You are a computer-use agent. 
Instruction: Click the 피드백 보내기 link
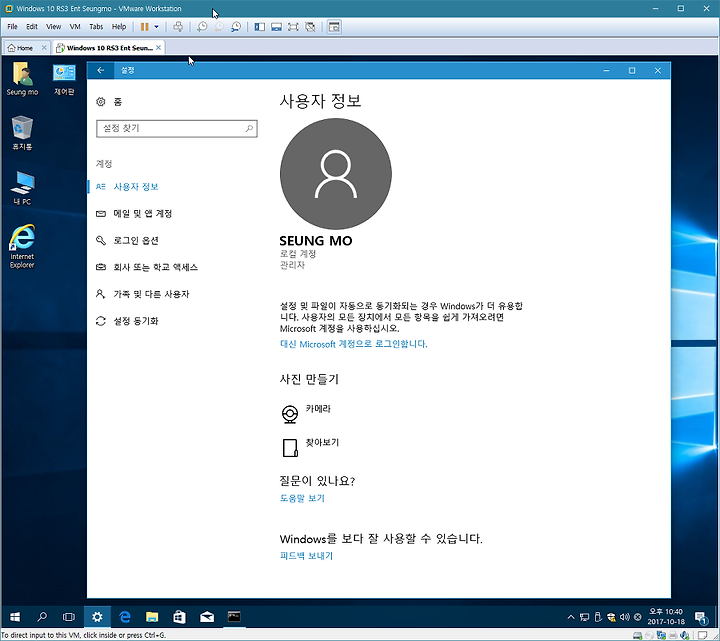(x=306, y=556)
